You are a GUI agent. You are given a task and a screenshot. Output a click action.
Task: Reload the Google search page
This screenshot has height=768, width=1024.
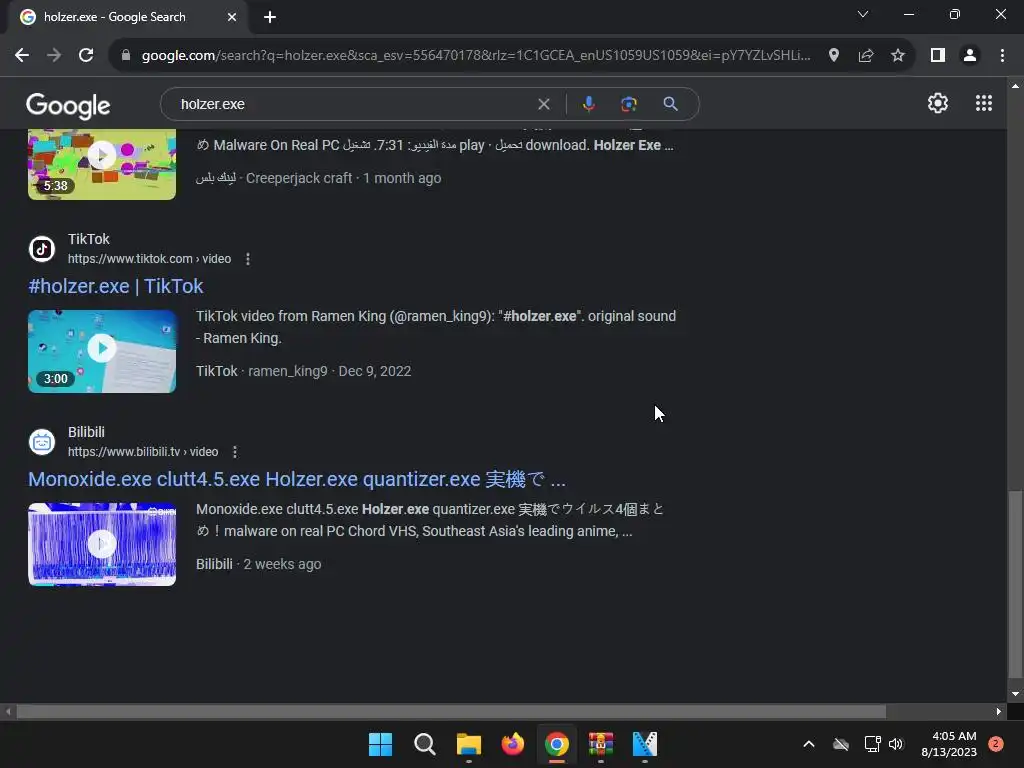coord(86,56)
